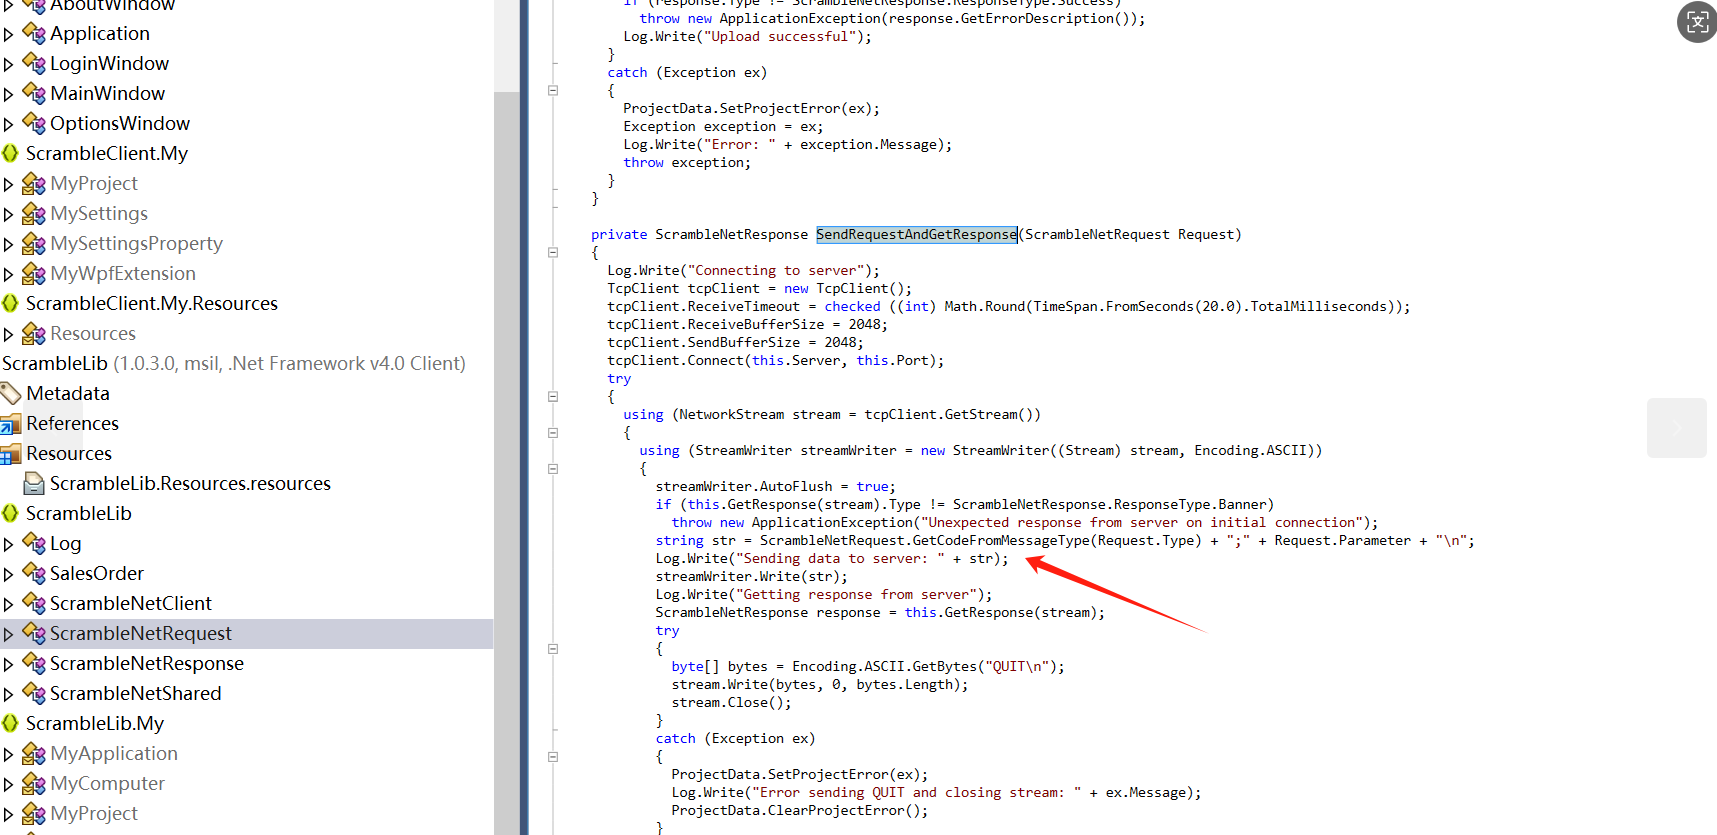The height and width of the screenshot is (835, 1717).
Task: Click the ScrambleNetShared class icon
Action: (34, 694)
